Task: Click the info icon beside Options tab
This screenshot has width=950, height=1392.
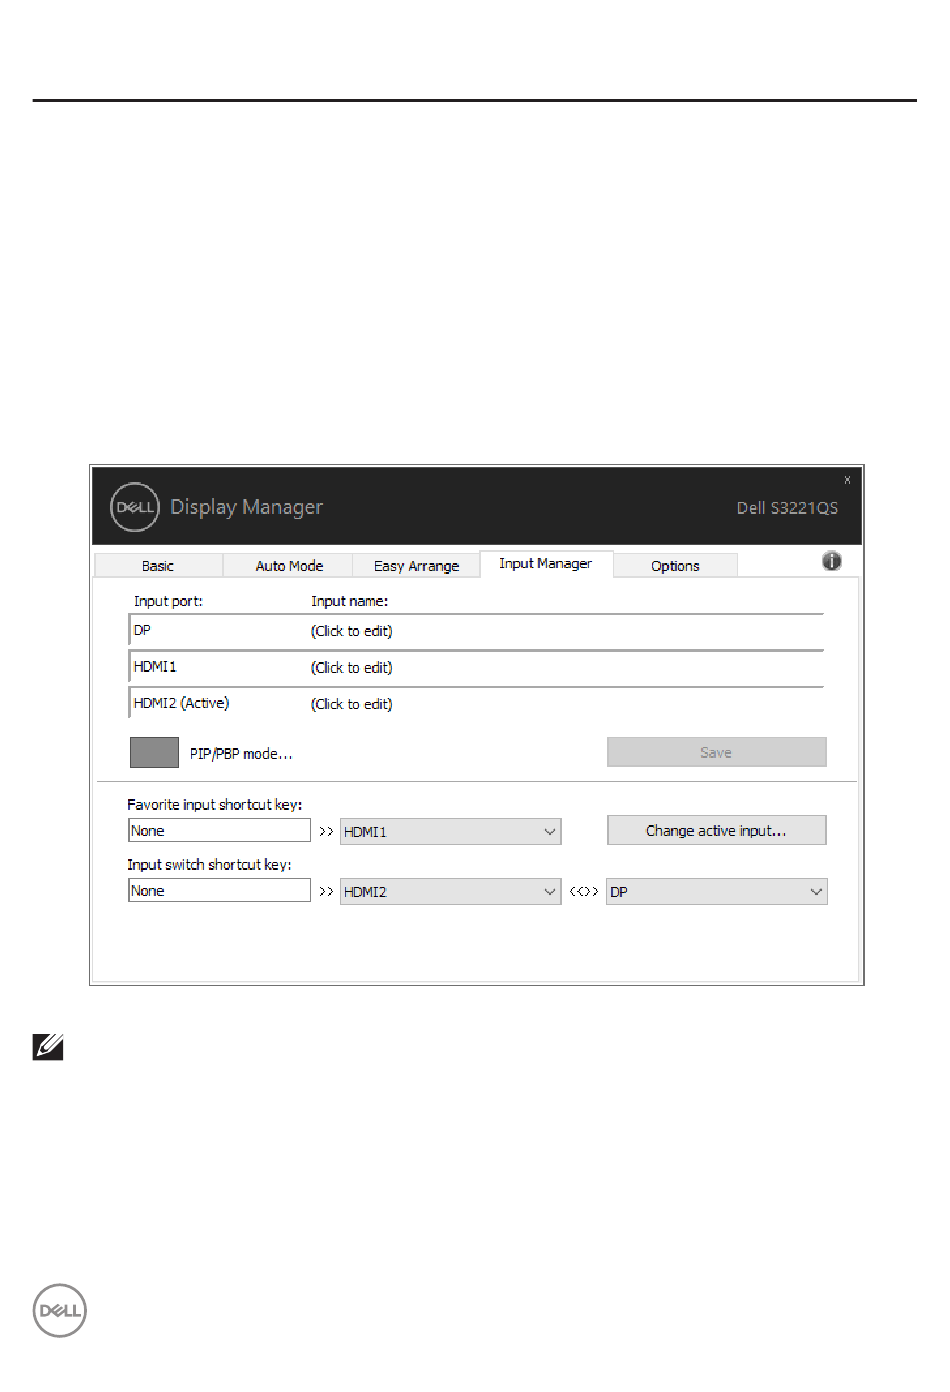Action: point(831,561)
